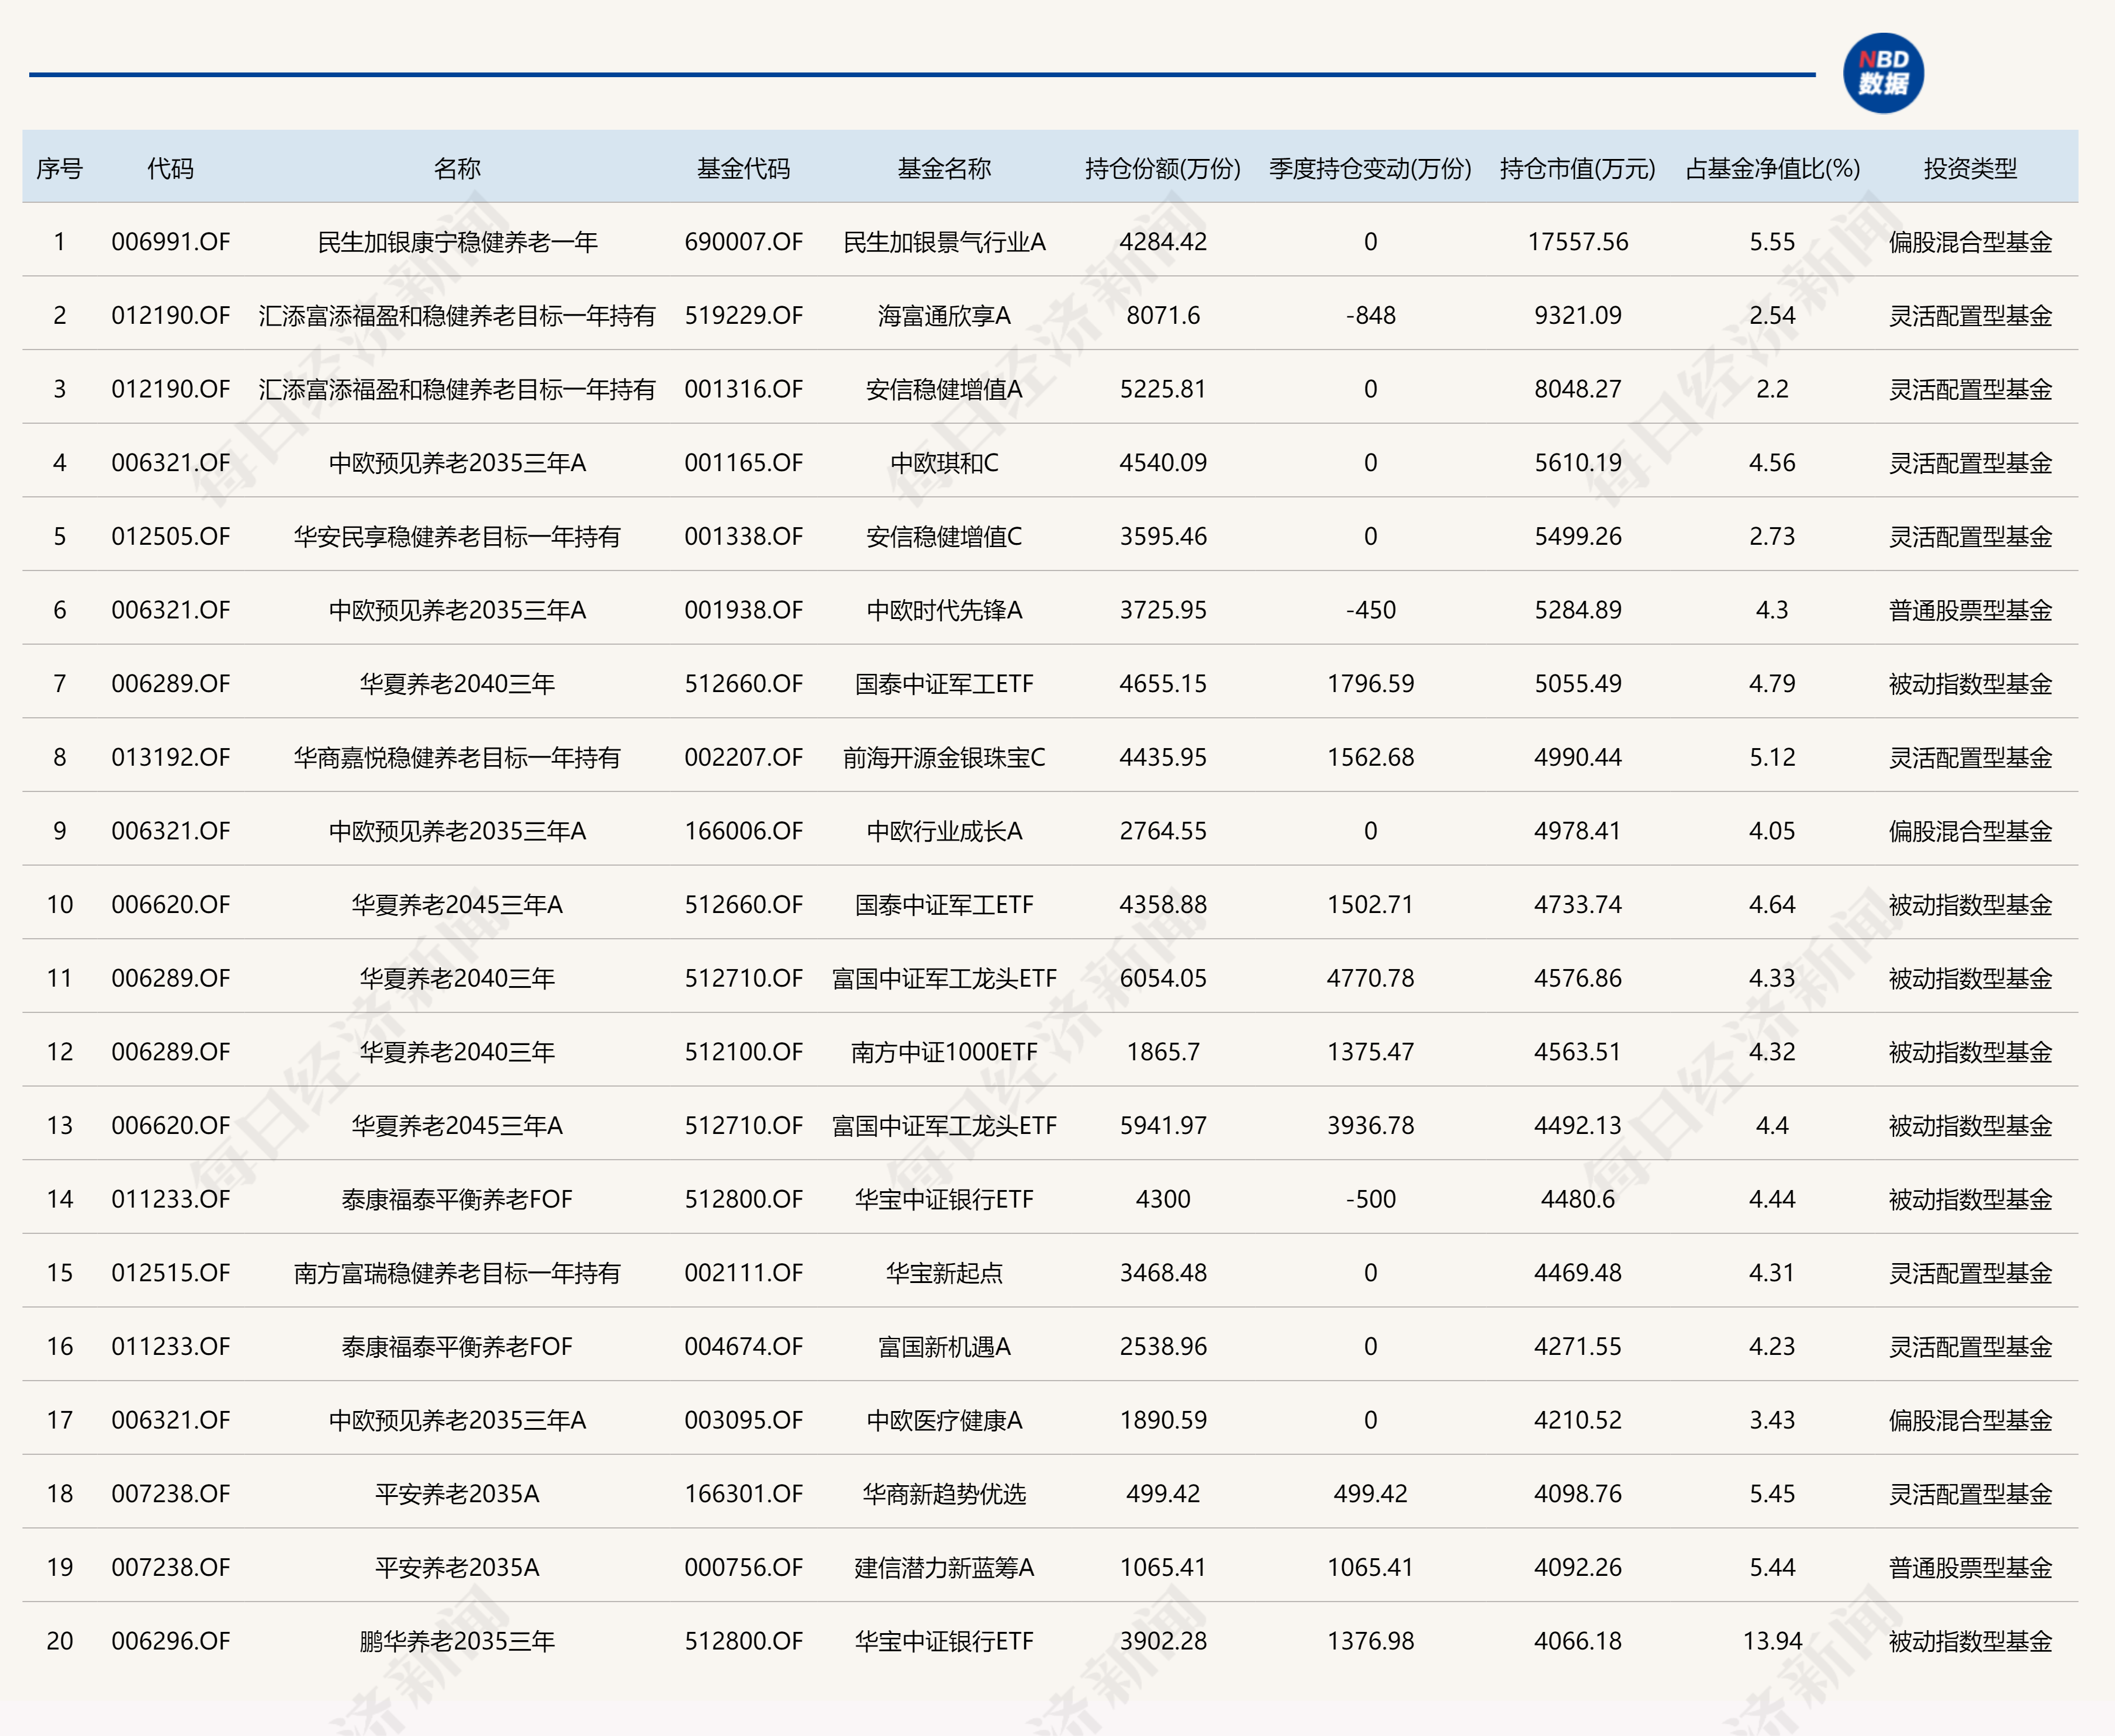Click the 持仓份额(万份) column header

click(1163, 168)
